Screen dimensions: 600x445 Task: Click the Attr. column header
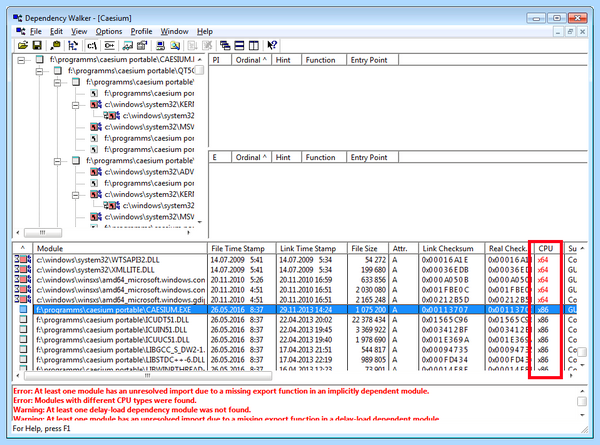(x=403, y=248)
